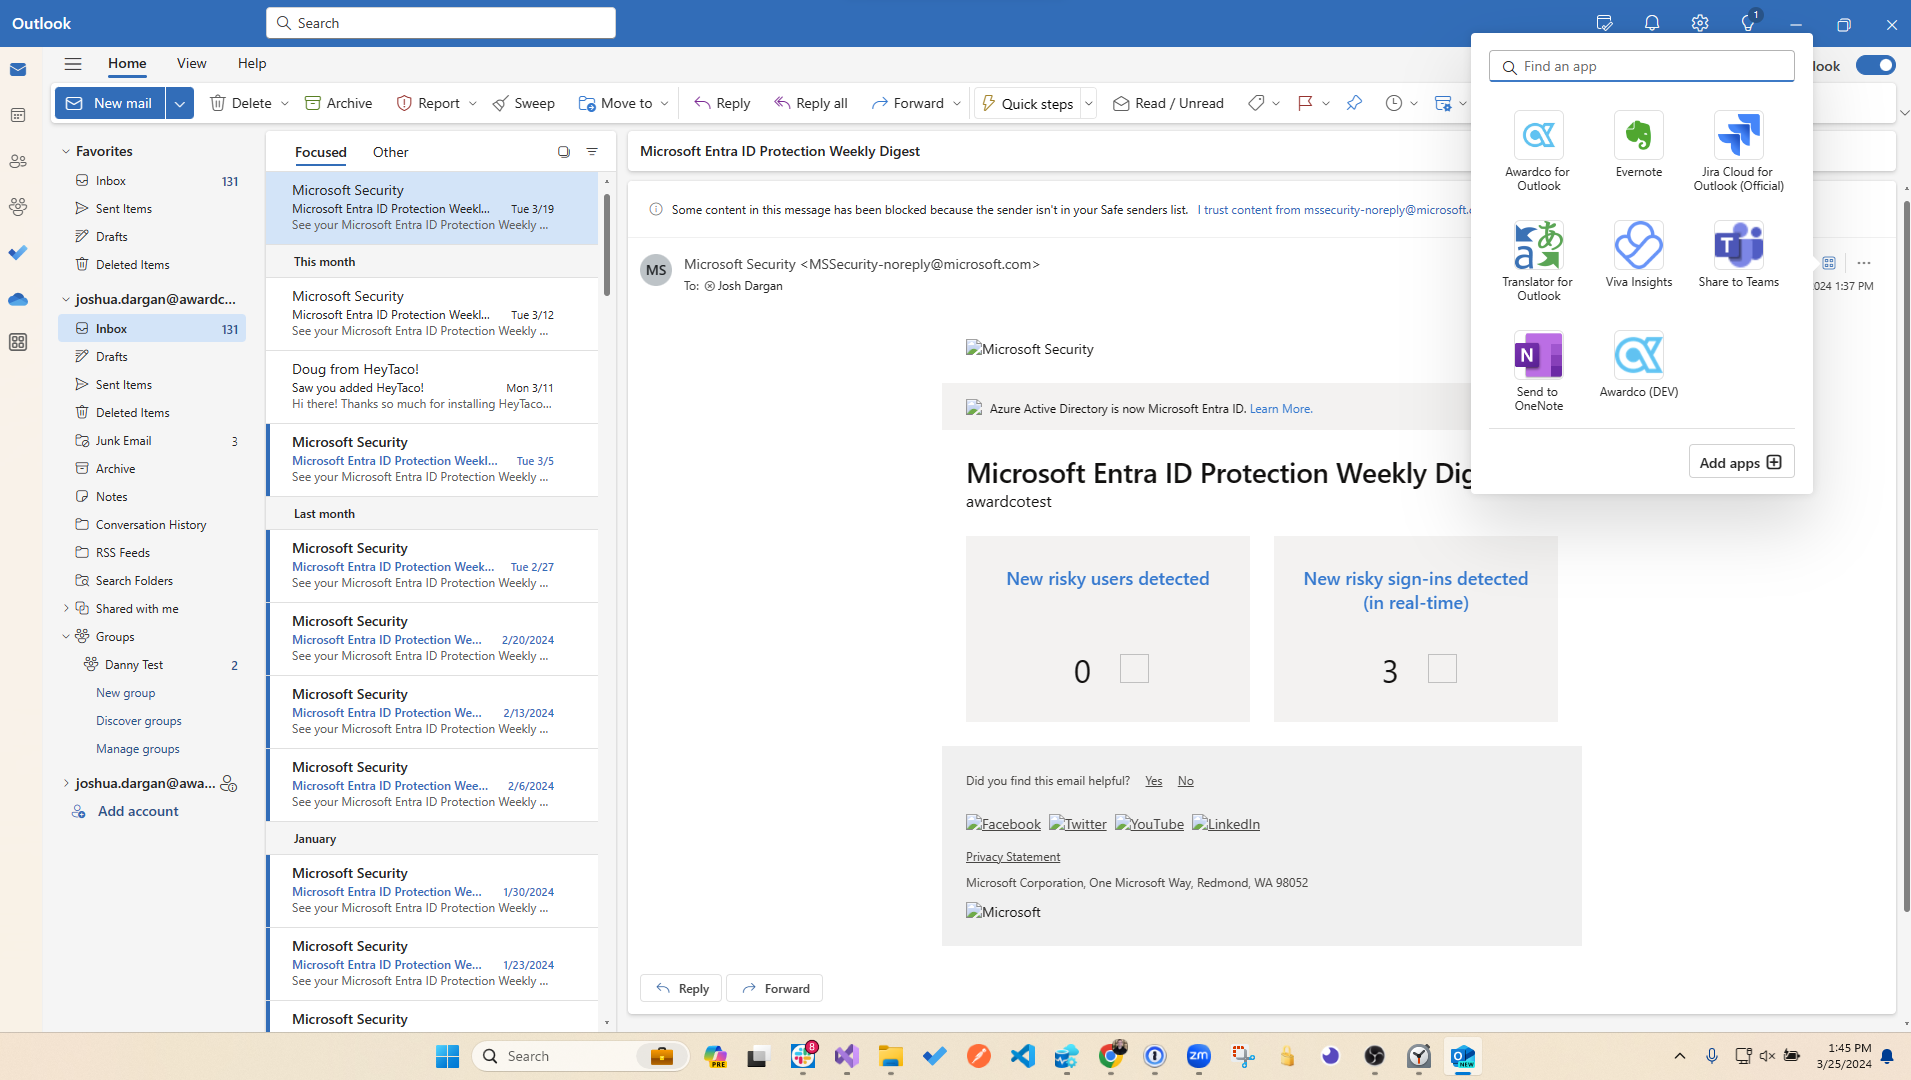The width and height of the screenshot is (1911, 1080).
Task: Expand the New mail dropdown arrow
Action: click(180, 103)
